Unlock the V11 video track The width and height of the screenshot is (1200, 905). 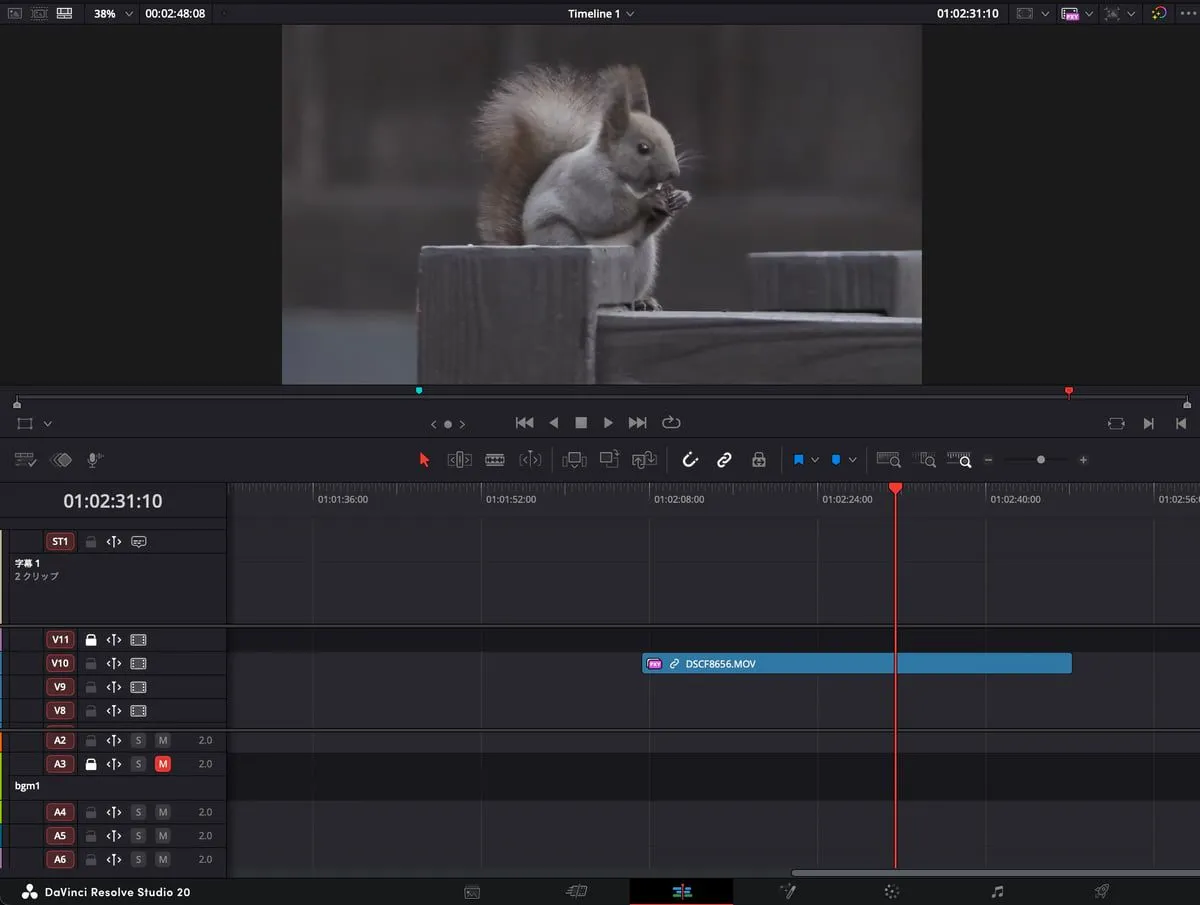point(91,639)
